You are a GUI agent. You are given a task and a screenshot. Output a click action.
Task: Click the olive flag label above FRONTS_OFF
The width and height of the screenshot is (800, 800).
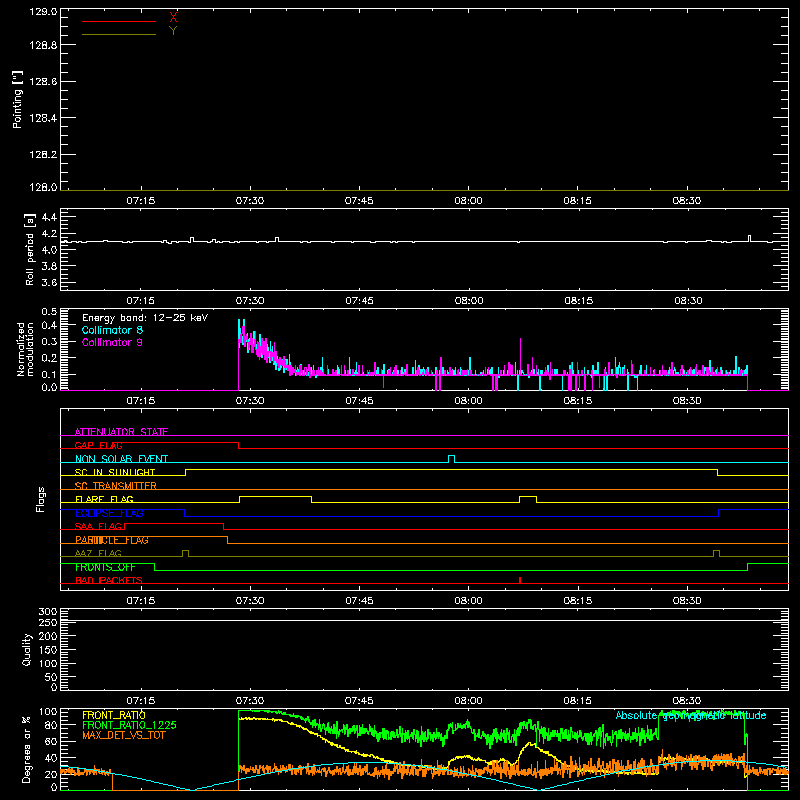tap(98, 553)
